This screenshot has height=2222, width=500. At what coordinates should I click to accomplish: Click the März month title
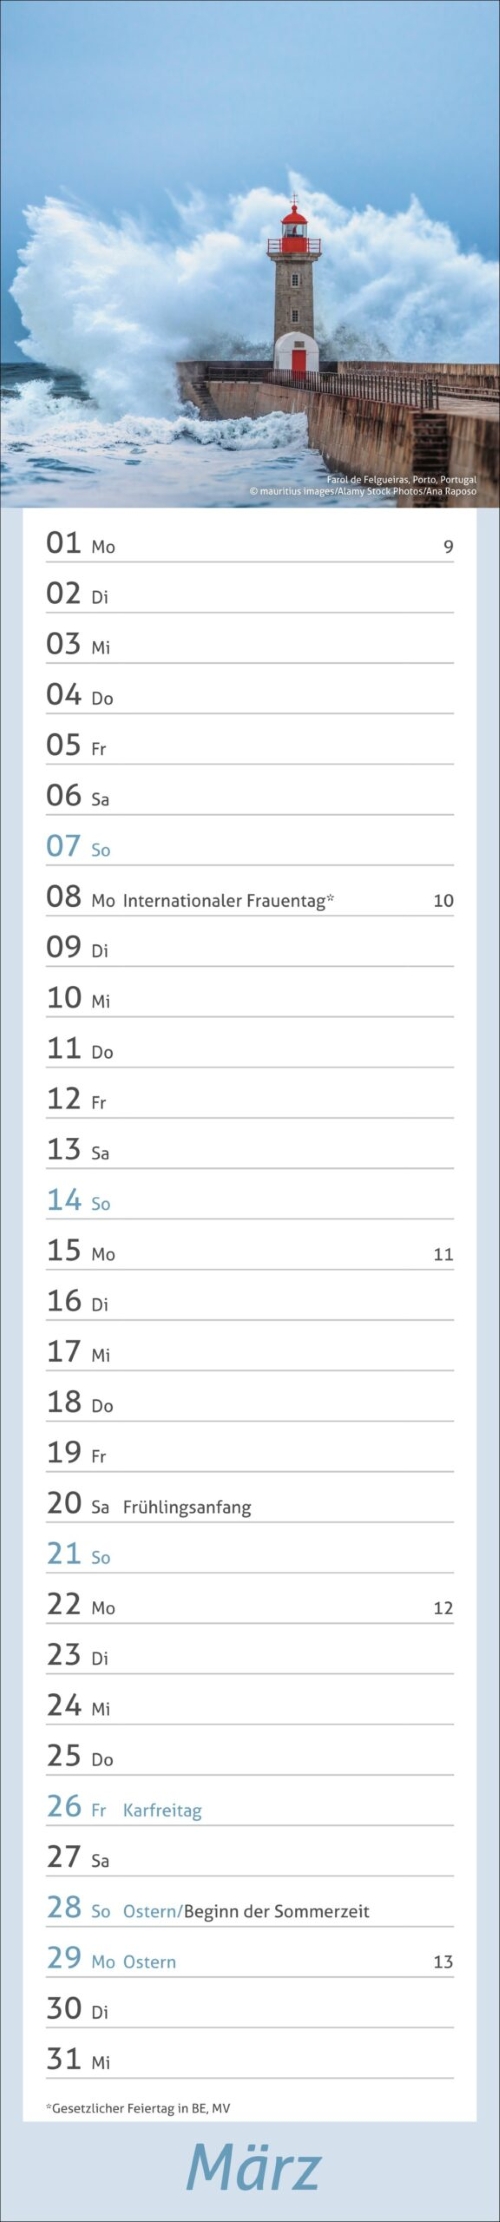pos(253,2167)
